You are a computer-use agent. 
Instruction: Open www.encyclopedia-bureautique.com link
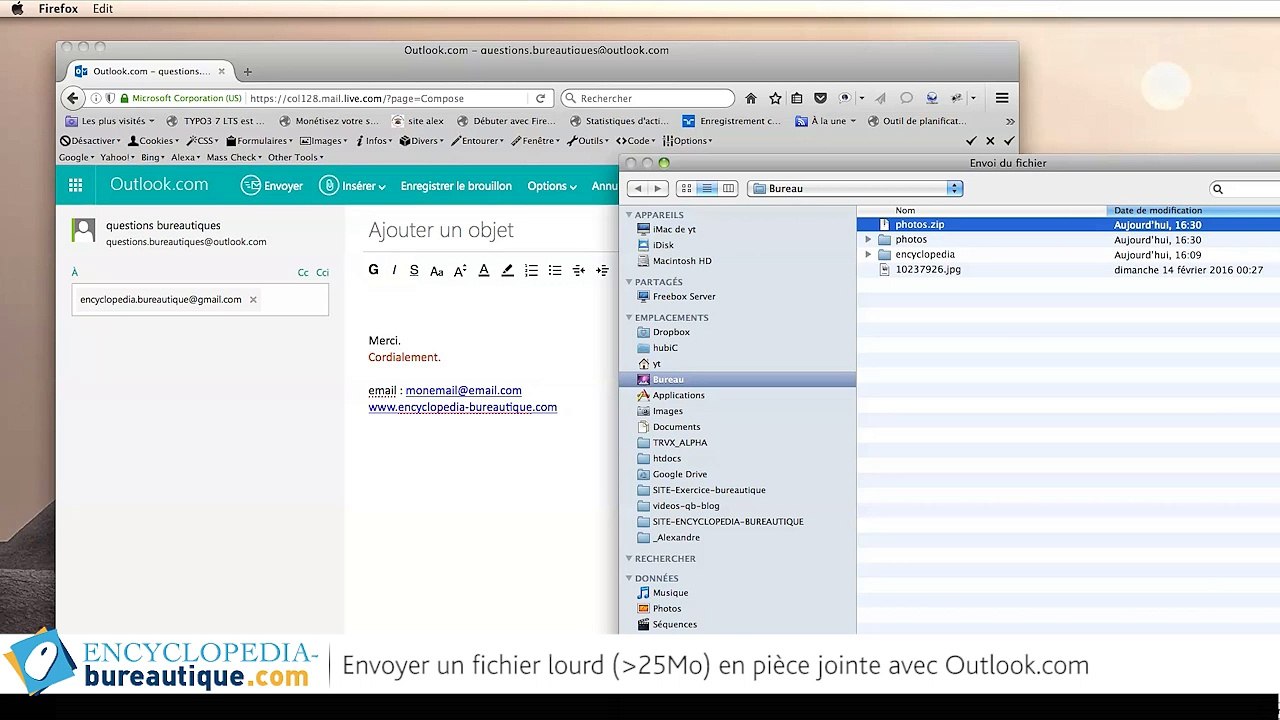click(x=462, y=408)
